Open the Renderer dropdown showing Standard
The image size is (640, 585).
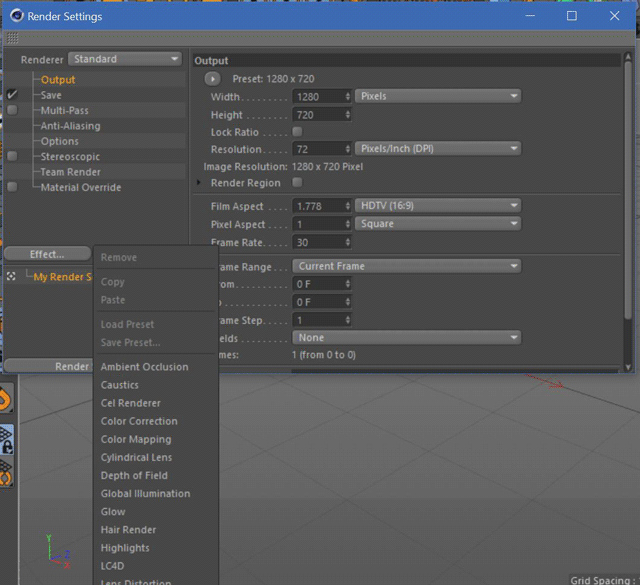(125, 59)
